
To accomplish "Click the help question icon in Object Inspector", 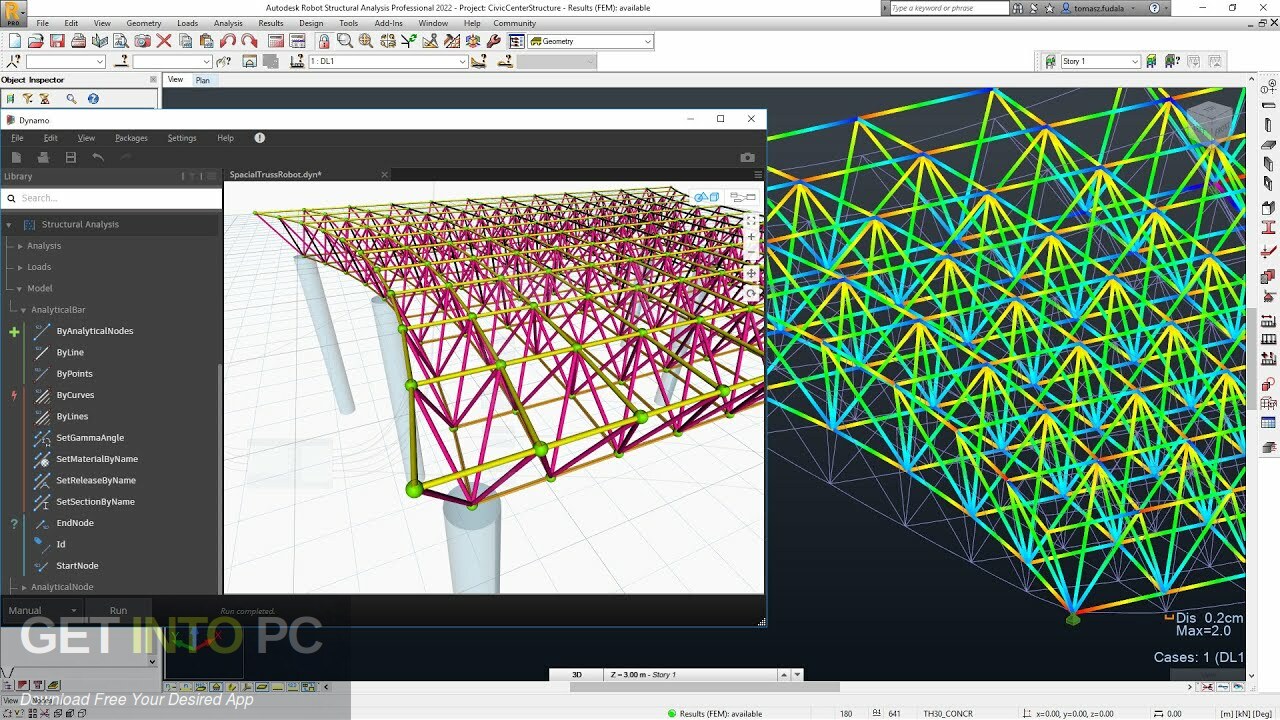I will point(93,99).
